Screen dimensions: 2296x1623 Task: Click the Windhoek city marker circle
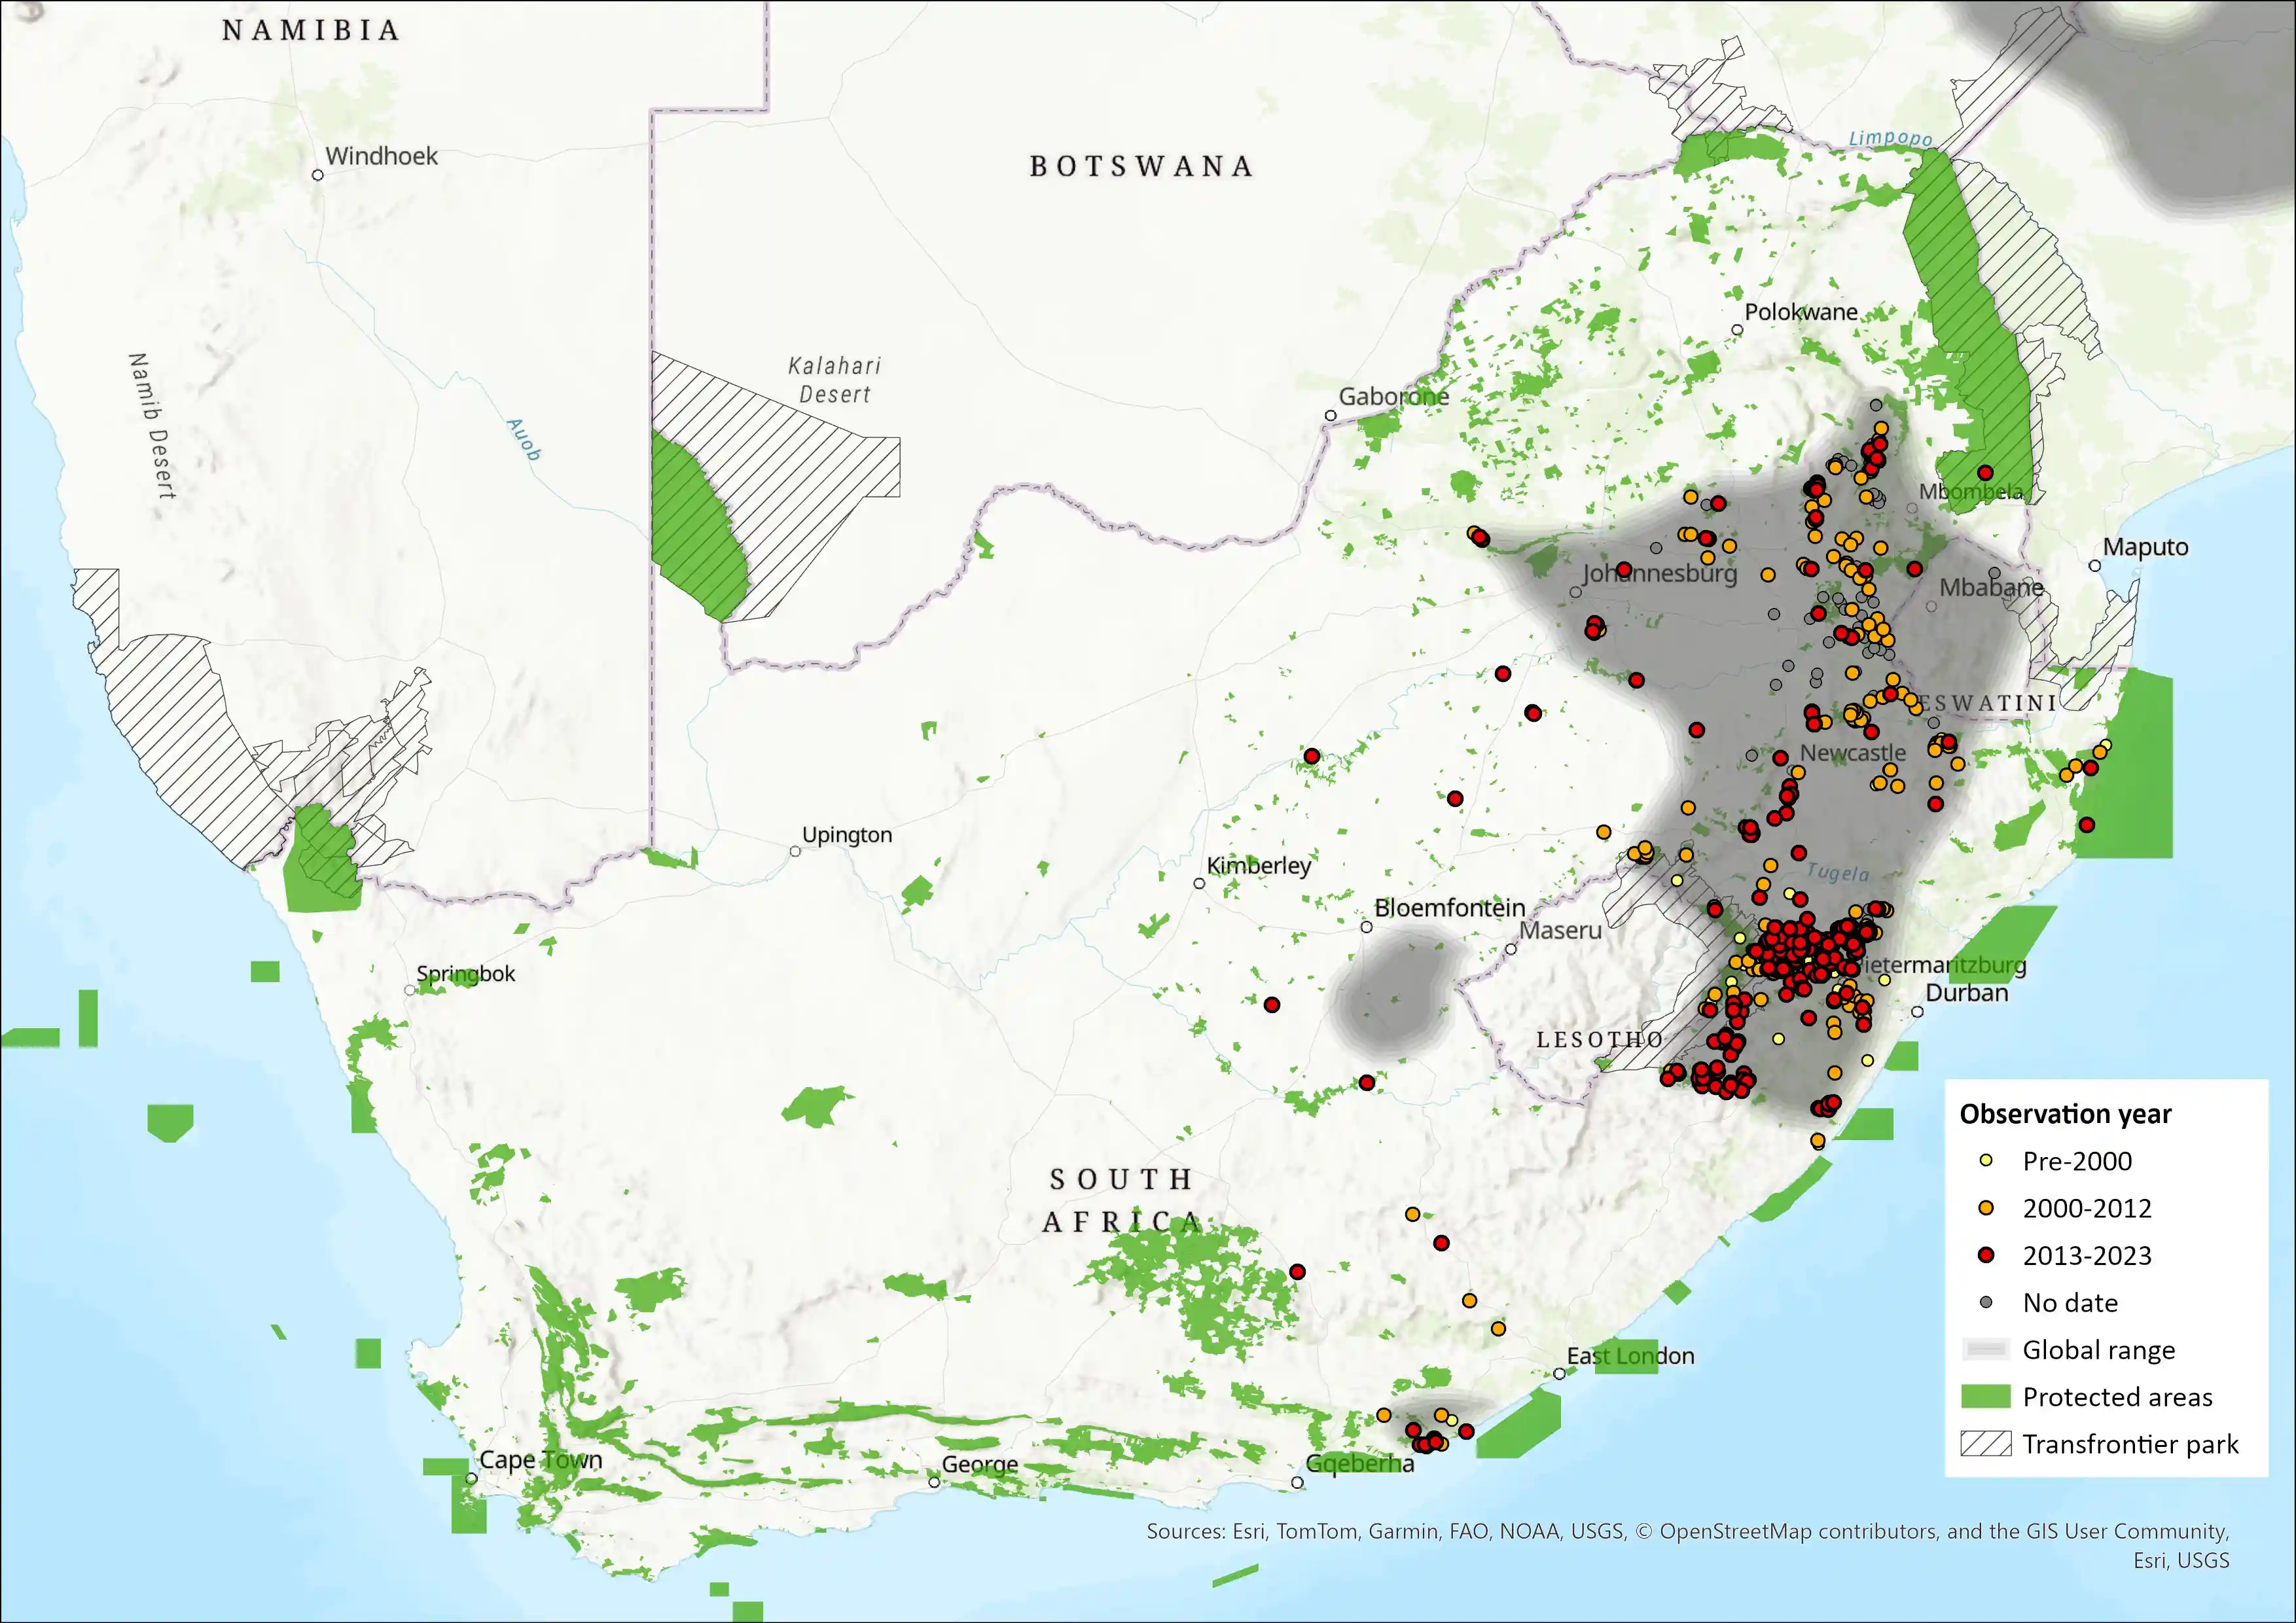tap(318, 175)
